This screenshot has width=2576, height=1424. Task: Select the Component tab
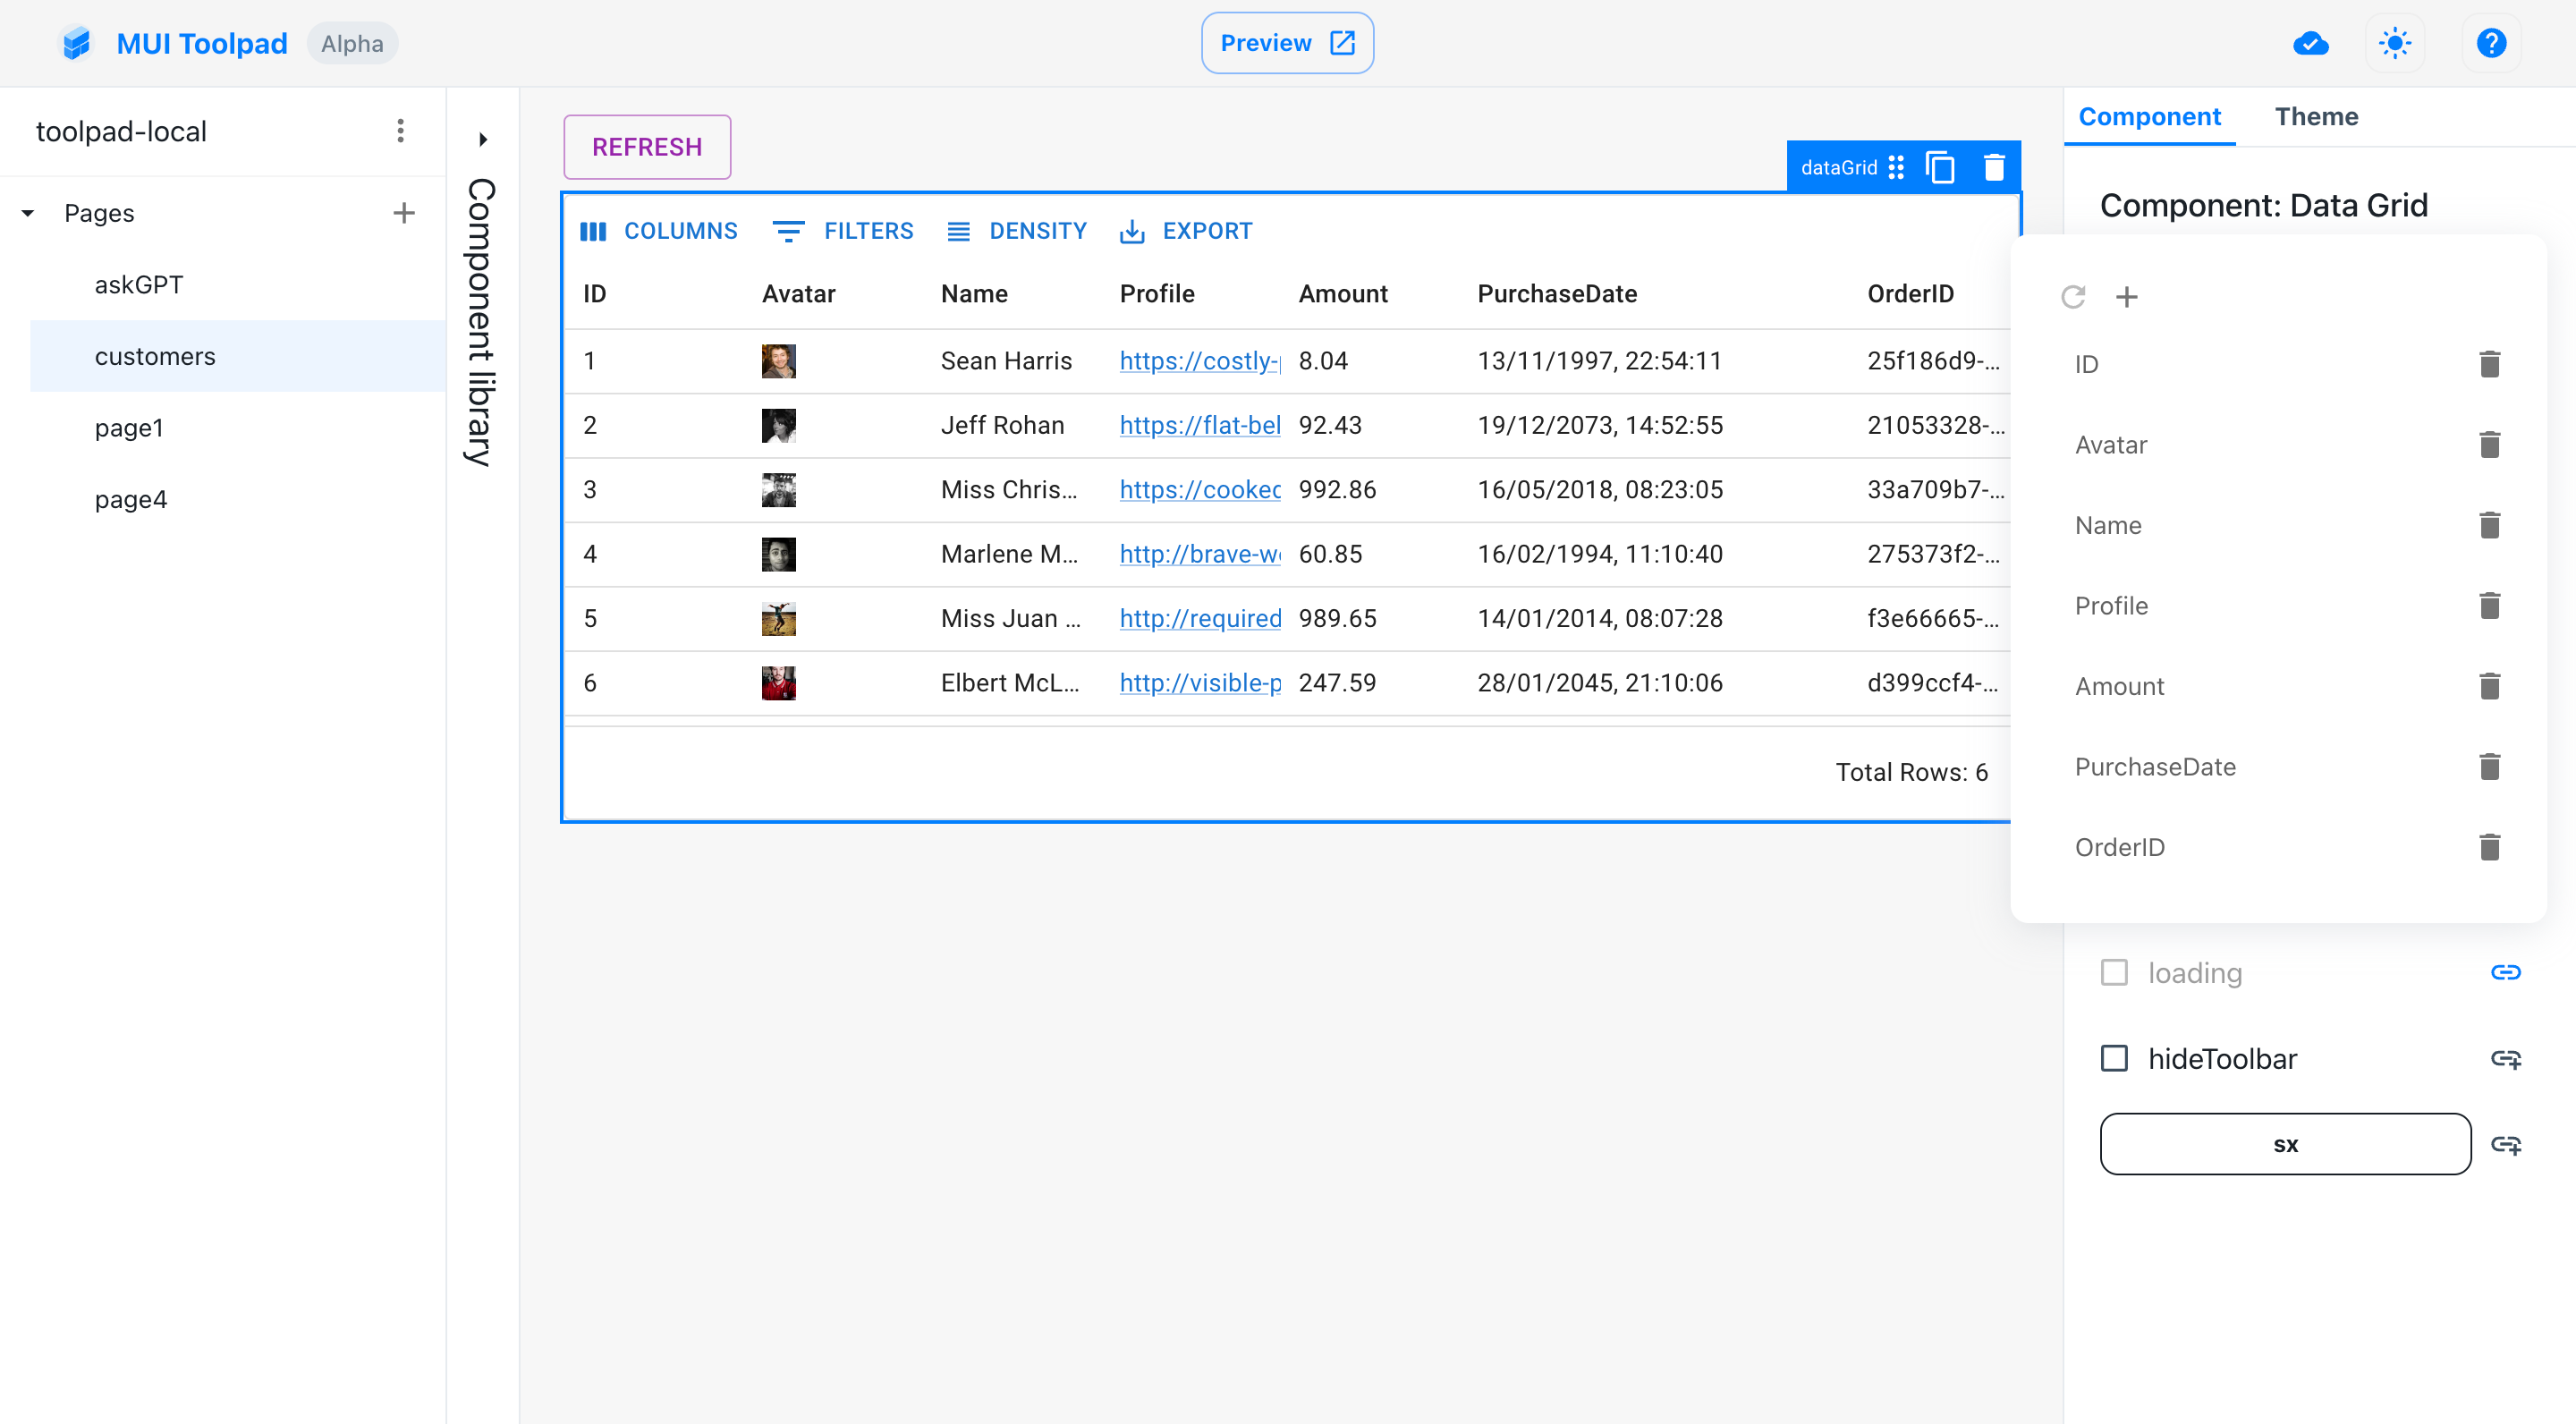2149,116
